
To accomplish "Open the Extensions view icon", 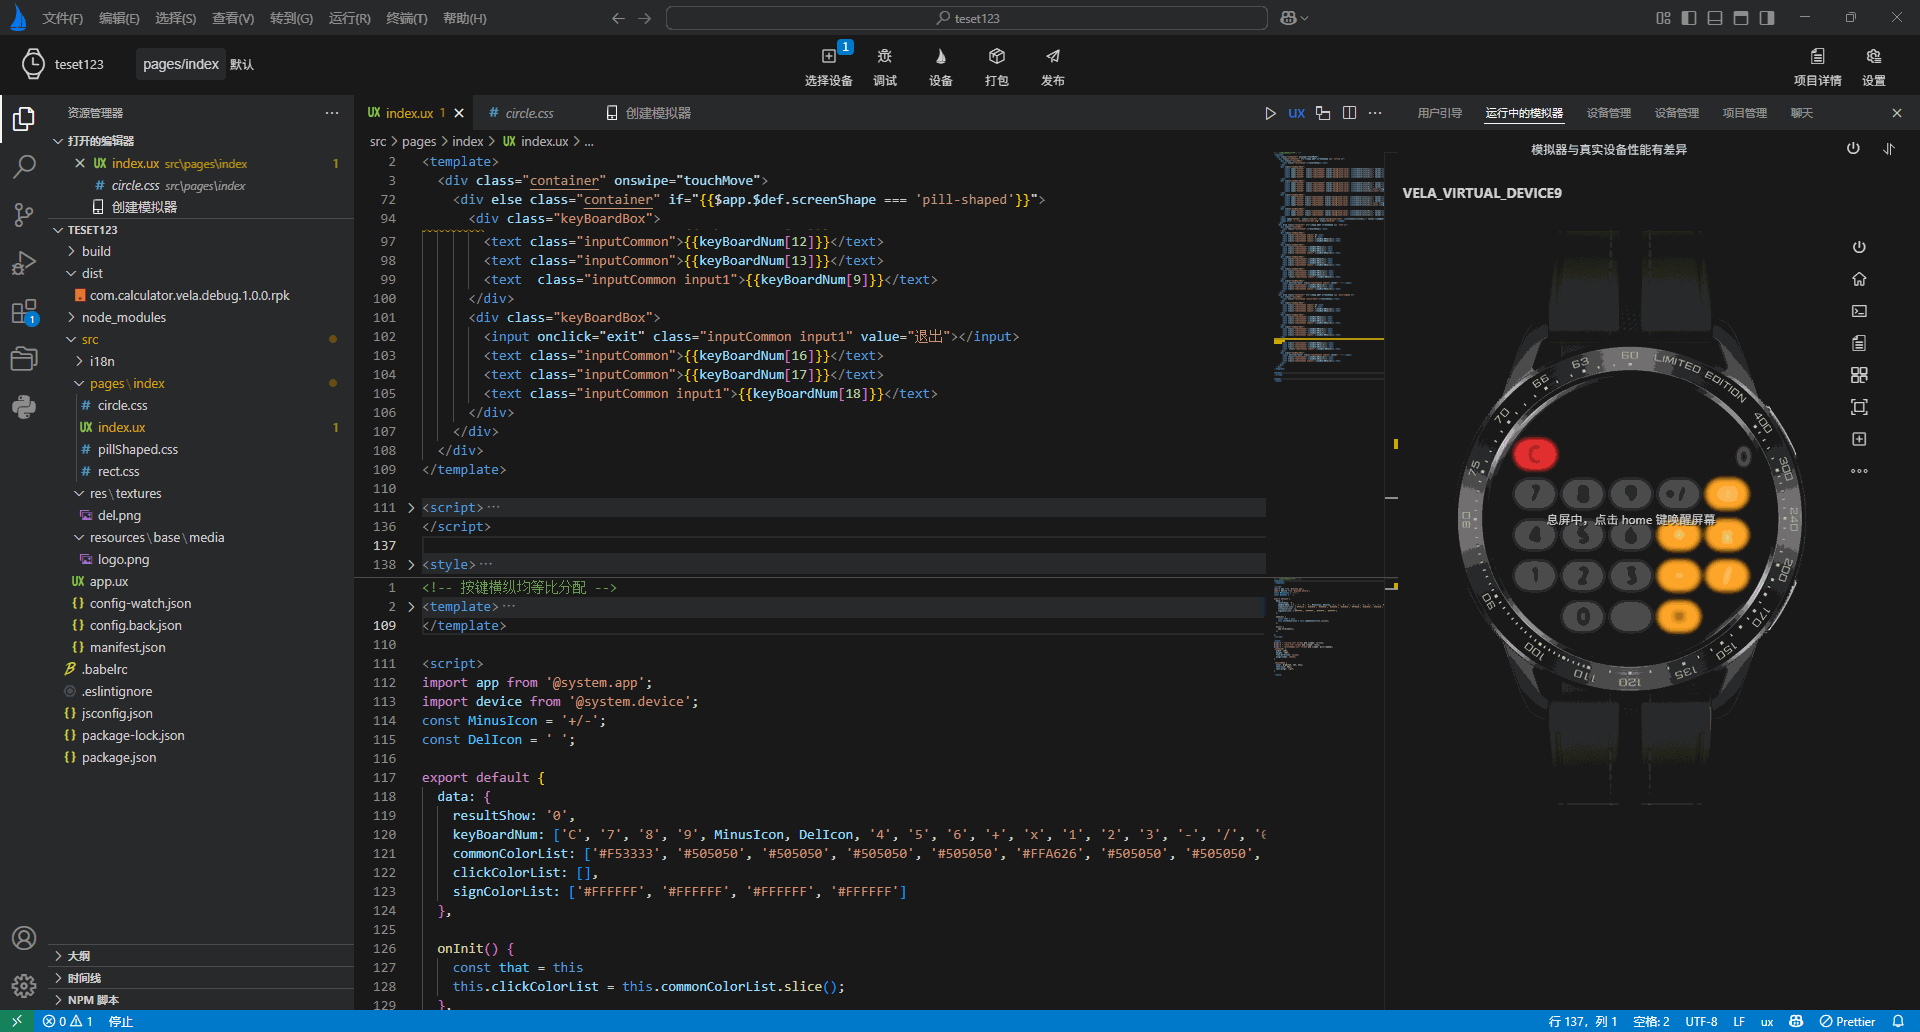I will (x=24, y=312).
